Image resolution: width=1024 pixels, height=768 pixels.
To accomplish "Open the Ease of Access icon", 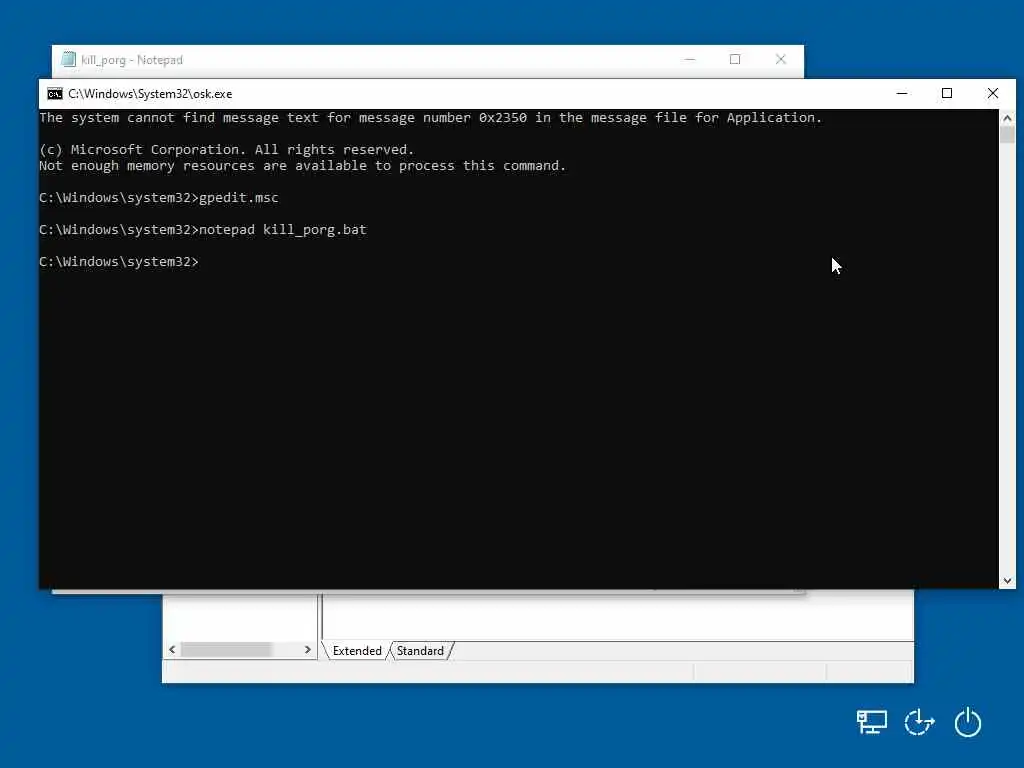I will pyautogui.click(x=920, y=722).
